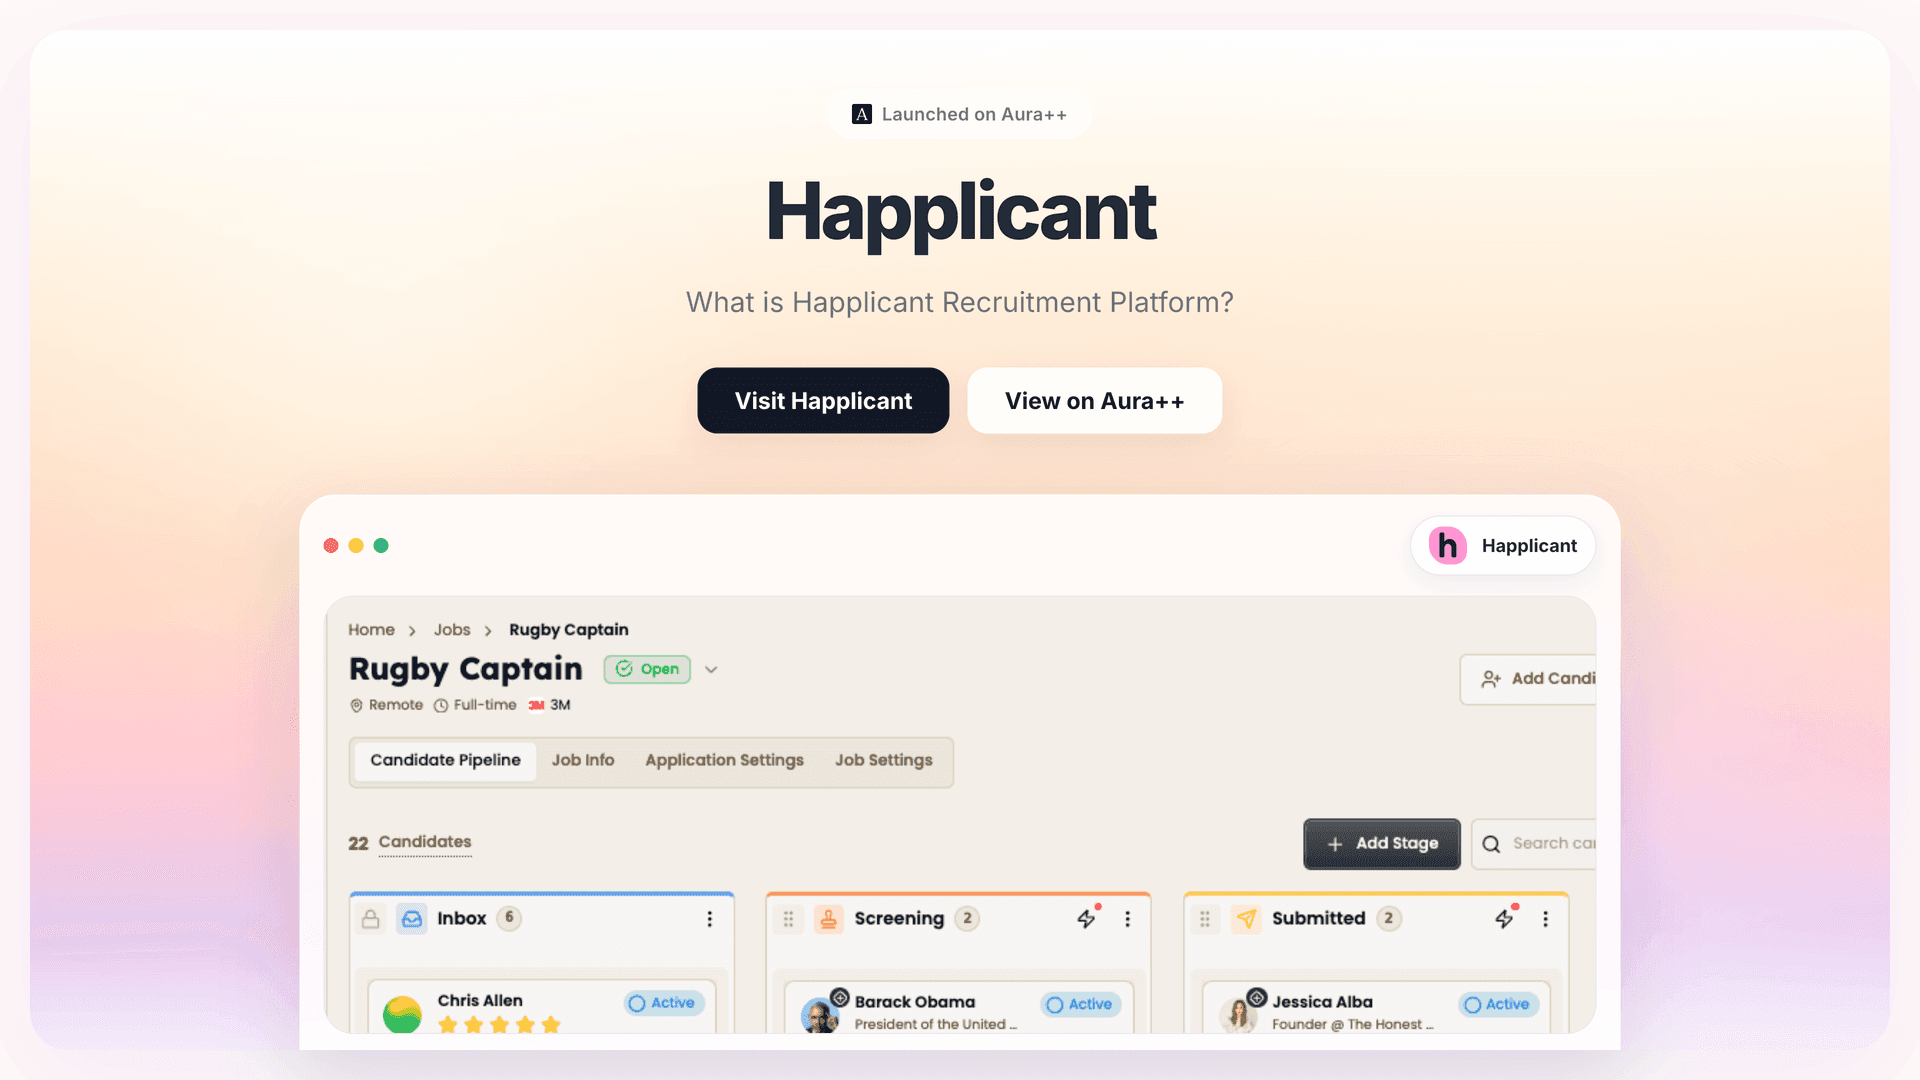Click the Rugby Captain job title heading
The height and width of the screenshot is (1080, 1920).
(466, 669)
